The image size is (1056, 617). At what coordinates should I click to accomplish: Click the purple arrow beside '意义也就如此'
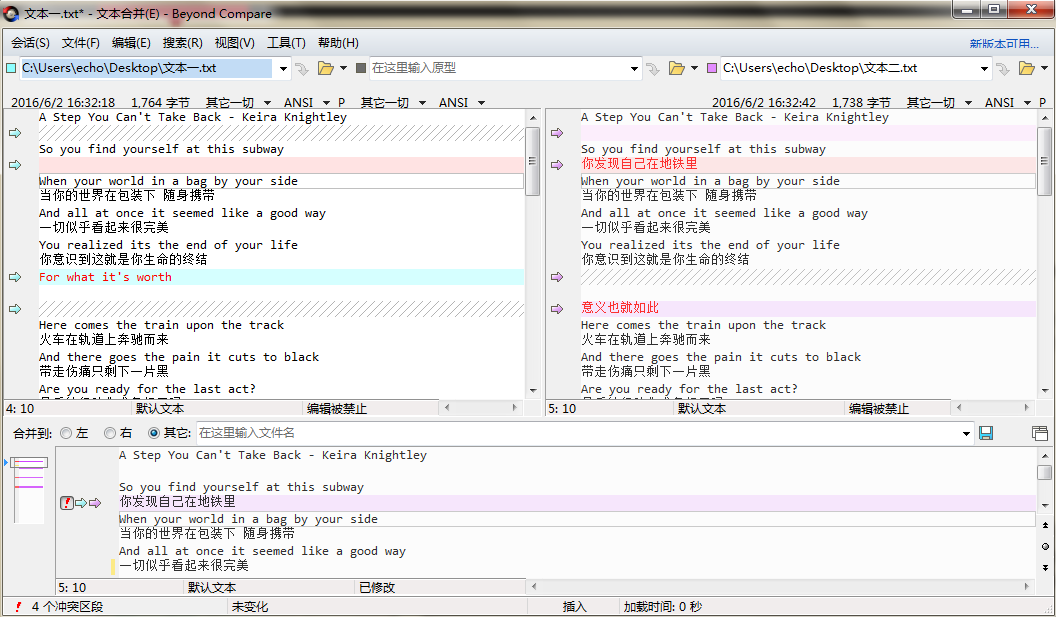click(557, 309)
